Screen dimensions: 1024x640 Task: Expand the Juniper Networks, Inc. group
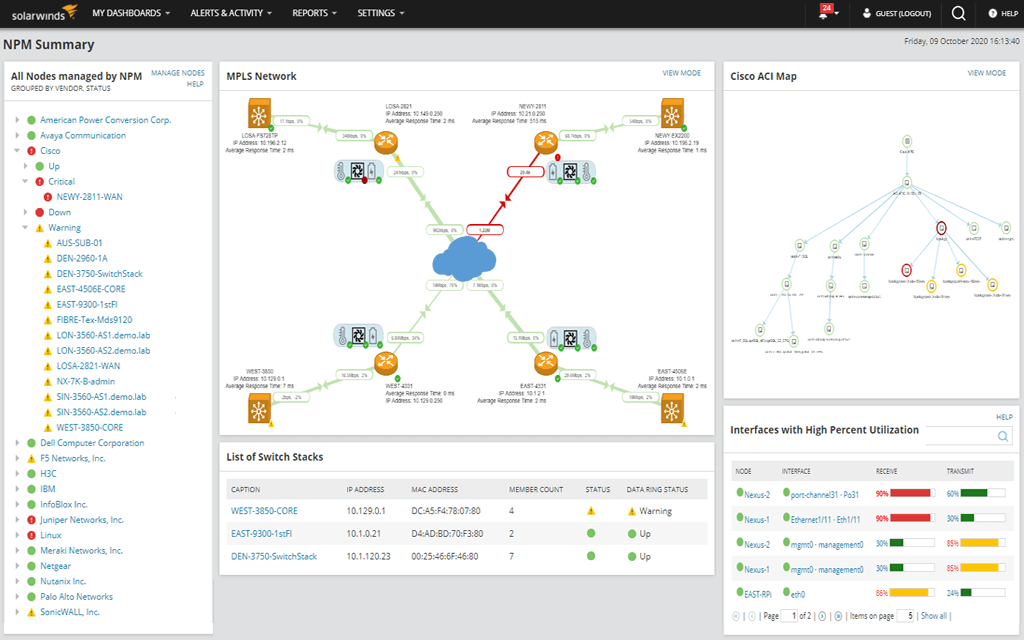click(x=16, y=519)
